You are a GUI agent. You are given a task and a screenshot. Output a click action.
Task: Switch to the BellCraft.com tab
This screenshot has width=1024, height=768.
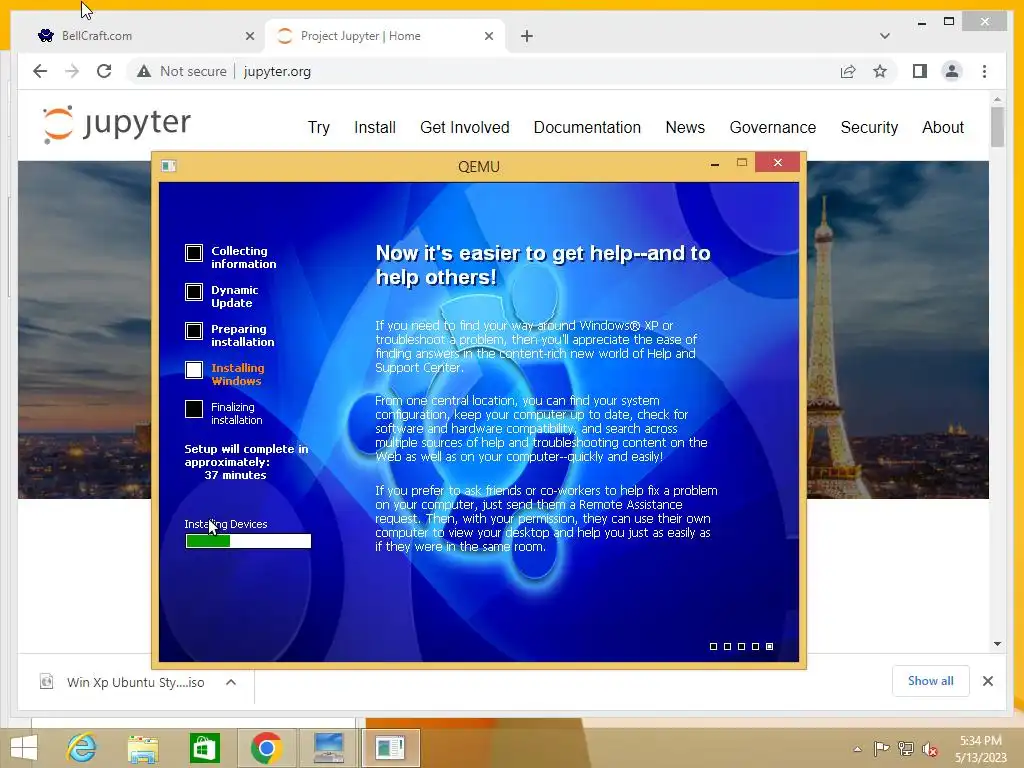click(x=144, y=36)
